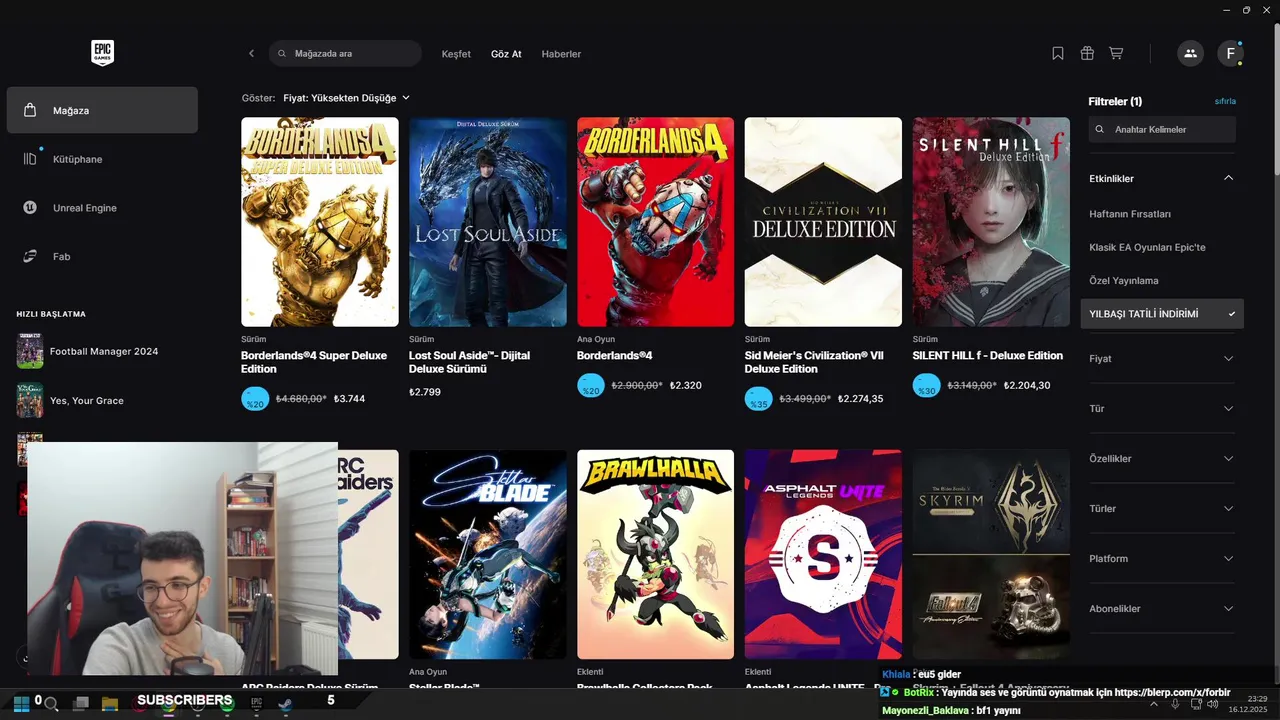Image resolution: width=1280 pixels, height=720 pixels.
Task: Open File Explorer from the taskbar
Action: point(110,704)
